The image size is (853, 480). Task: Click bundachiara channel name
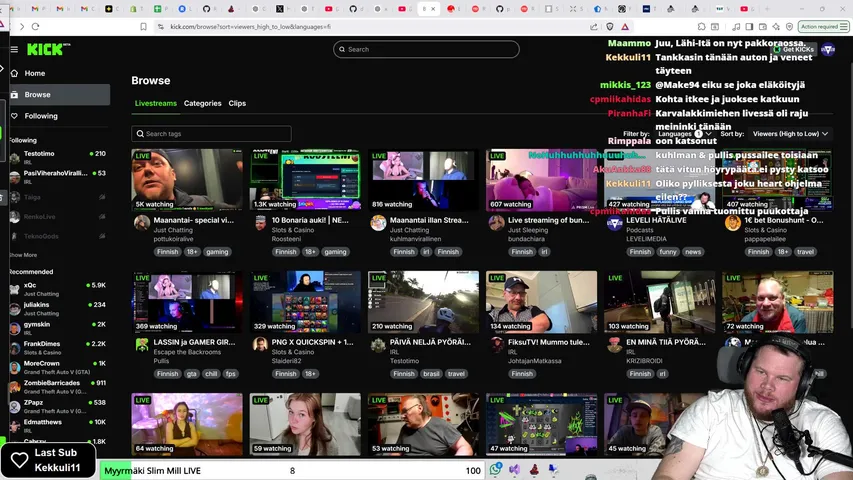[526, 239]
